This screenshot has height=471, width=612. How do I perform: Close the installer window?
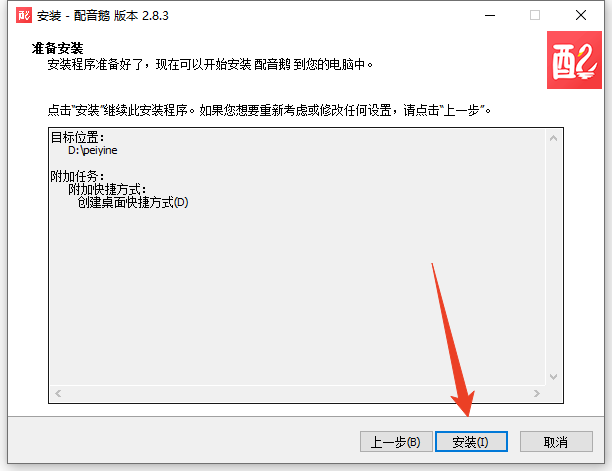(x=581, y=16)
